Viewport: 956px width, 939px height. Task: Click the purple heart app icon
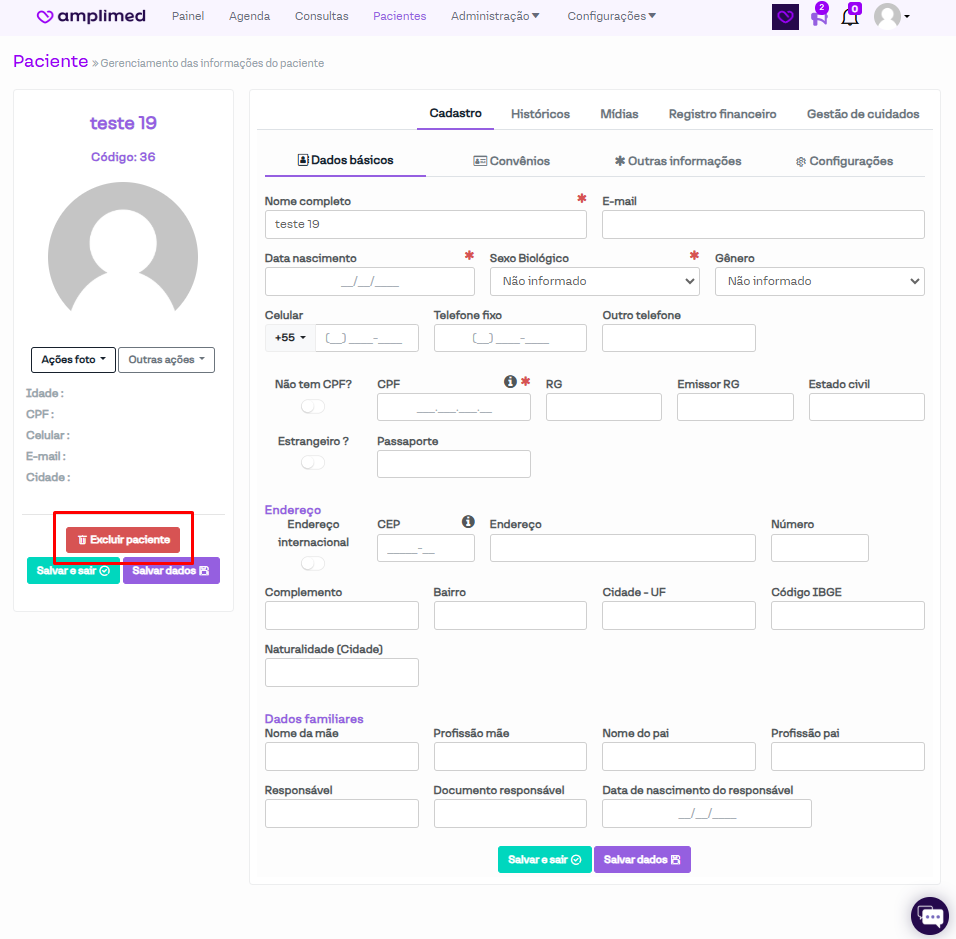(786, 17)
